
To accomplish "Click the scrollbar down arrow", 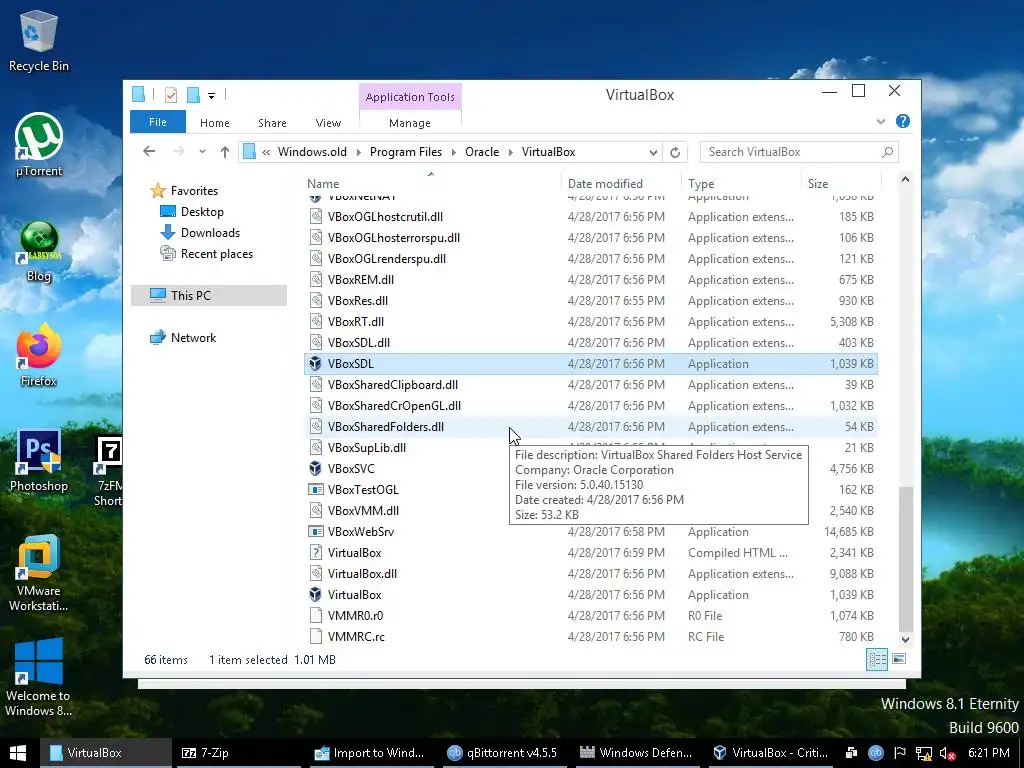I will point(905,640).
